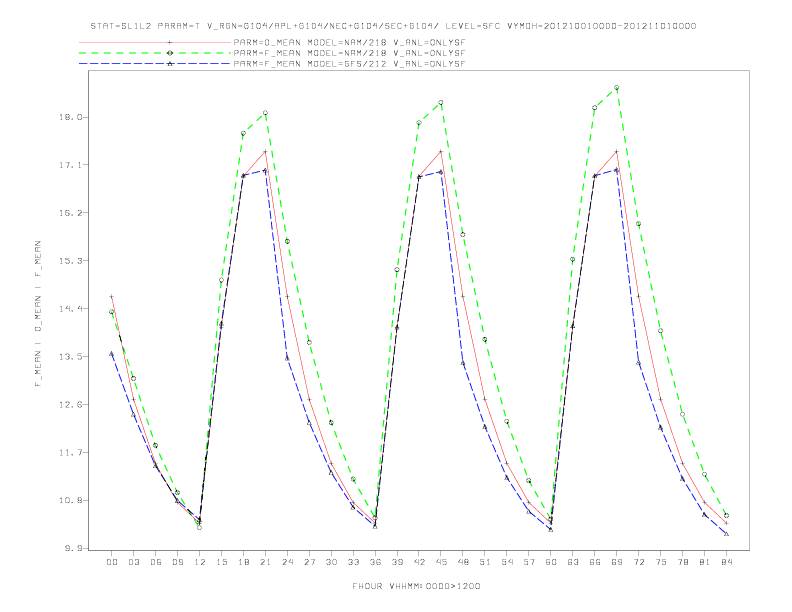Click the x-axis hour label 66
Image resolution: width=792 pixels, height=612 pixels.
click(595, 562)
